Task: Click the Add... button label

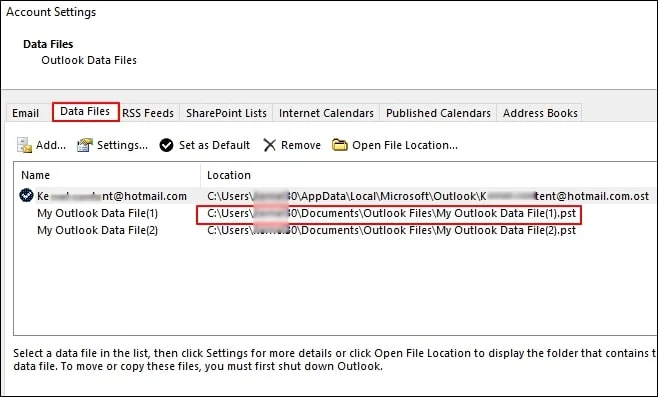Action: (51, 145)
